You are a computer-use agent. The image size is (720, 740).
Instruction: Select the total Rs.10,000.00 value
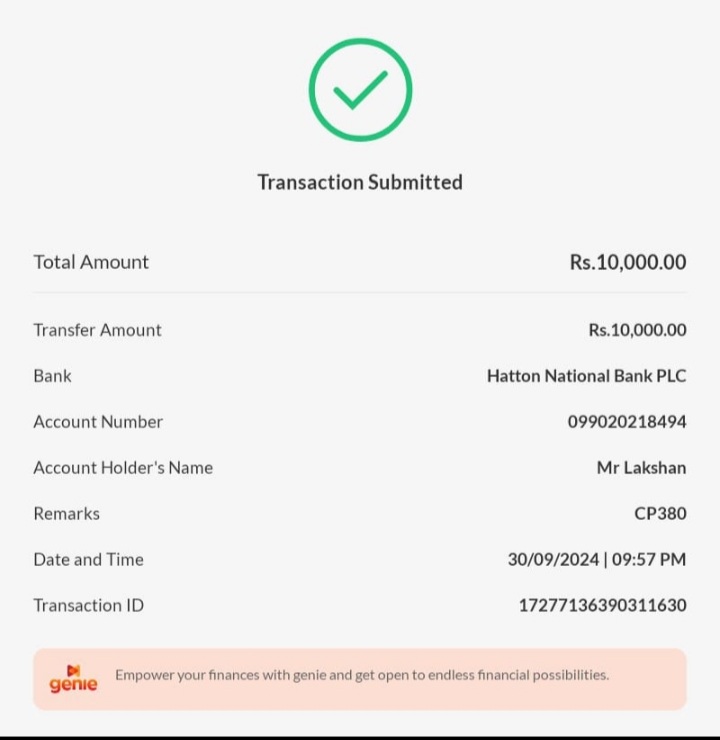coord(628,262)
